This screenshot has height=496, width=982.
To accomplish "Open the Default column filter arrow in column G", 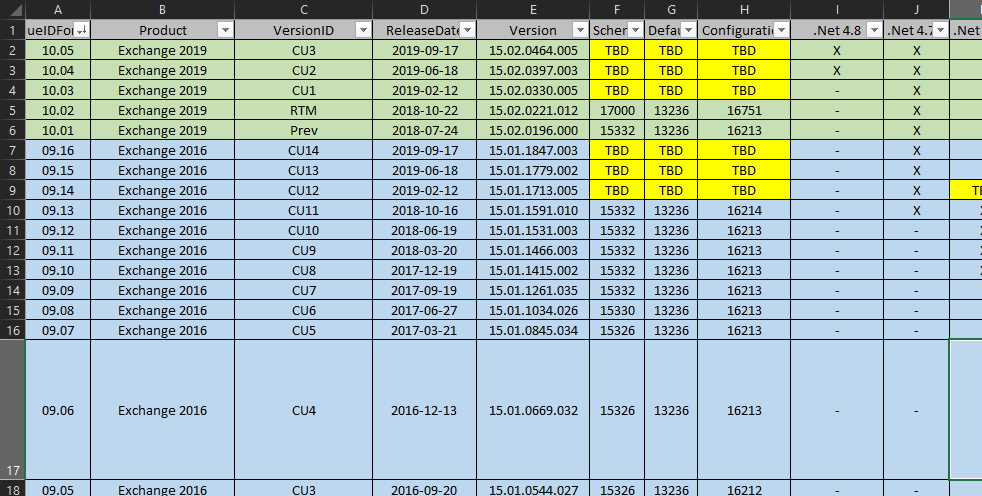I will 688,30.
